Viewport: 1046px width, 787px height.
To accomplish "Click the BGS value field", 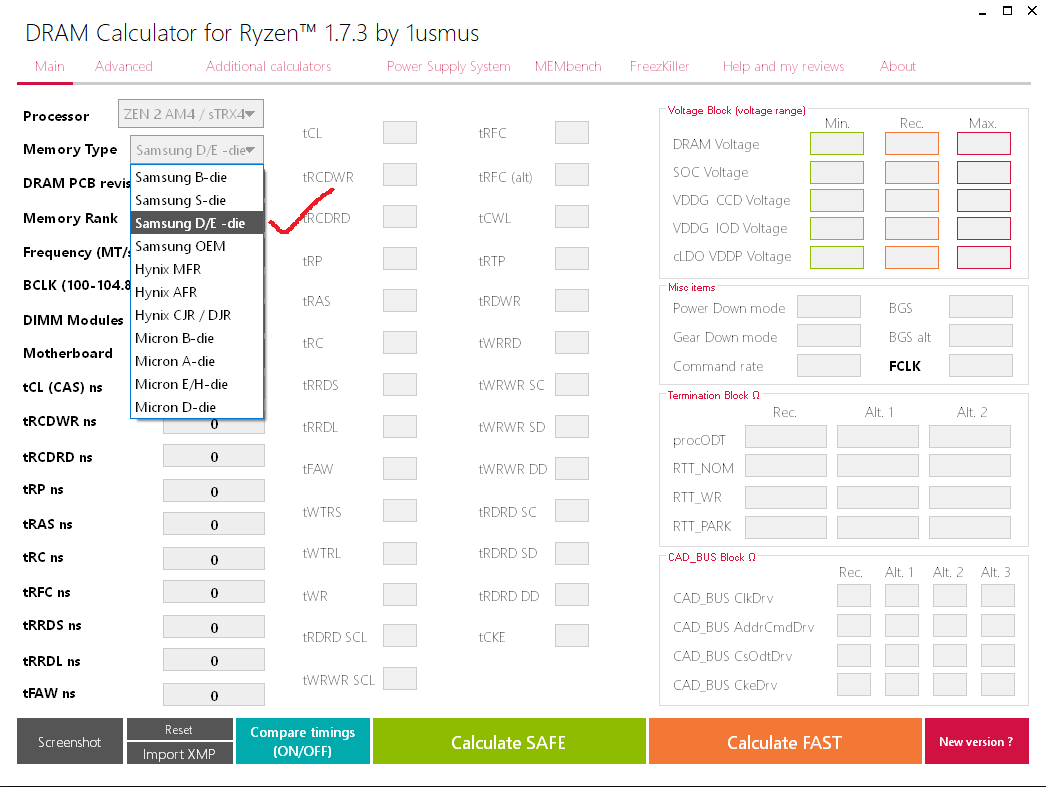I will 981,307.
